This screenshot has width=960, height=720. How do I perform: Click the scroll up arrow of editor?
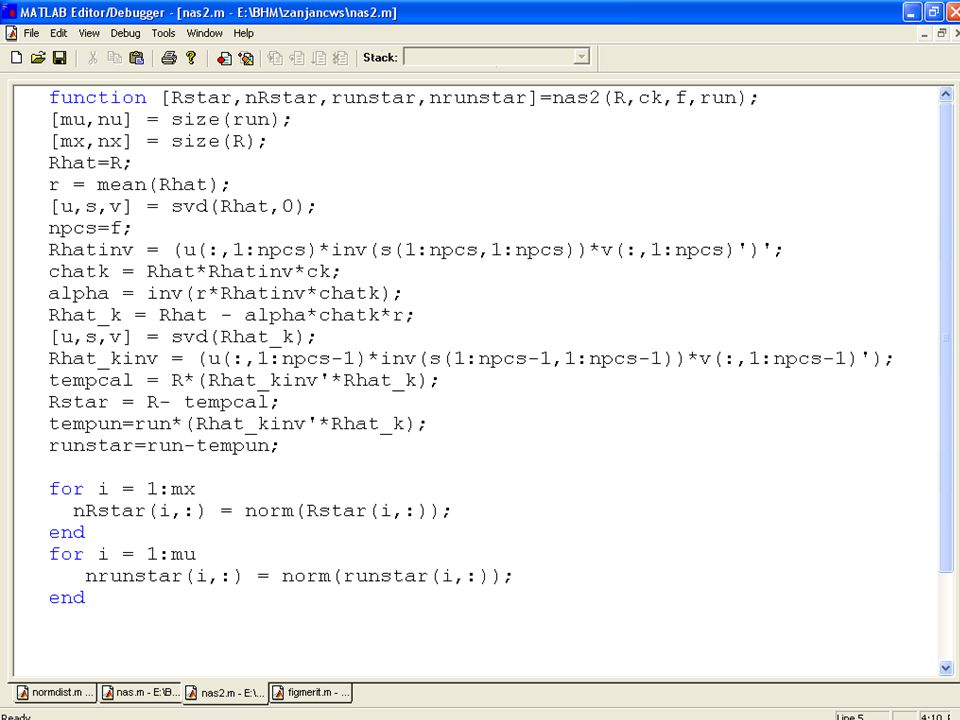pos(945,94)
